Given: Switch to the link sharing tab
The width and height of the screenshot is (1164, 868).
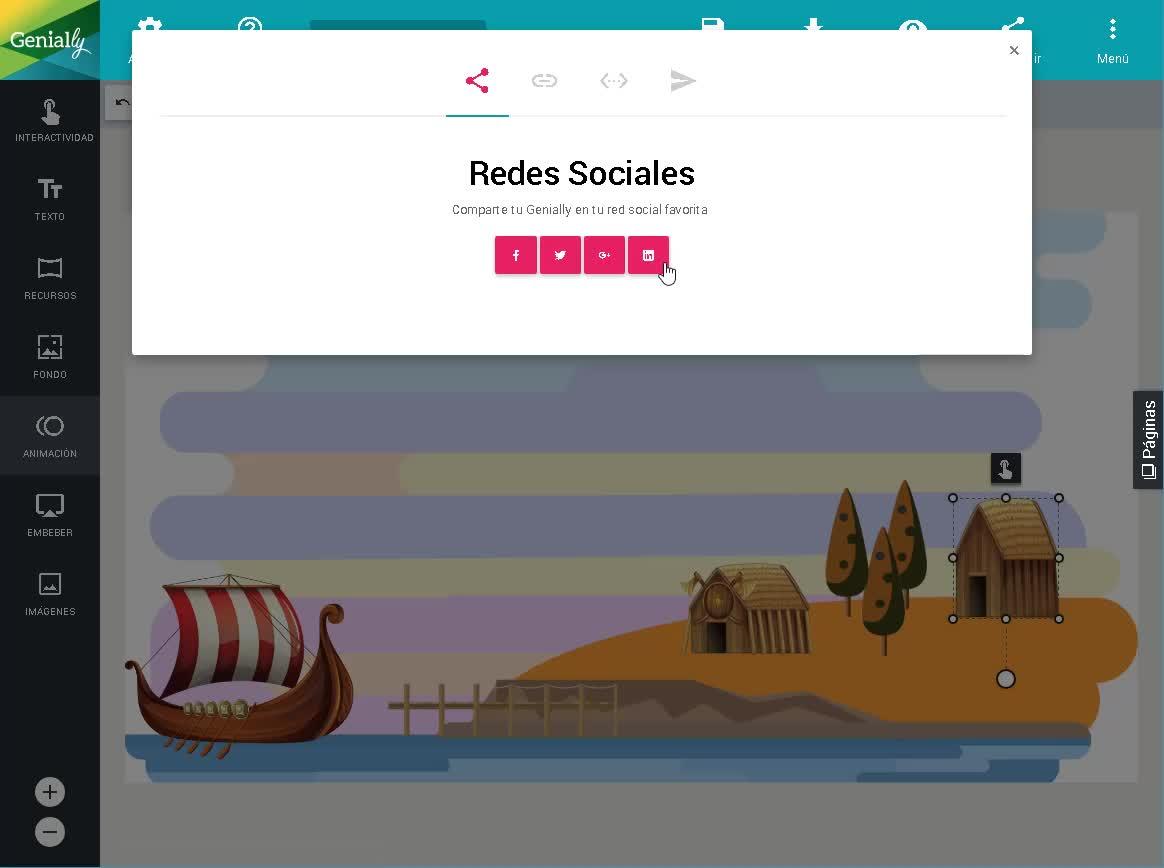Looking at the screenshot, I should point(544,80).
